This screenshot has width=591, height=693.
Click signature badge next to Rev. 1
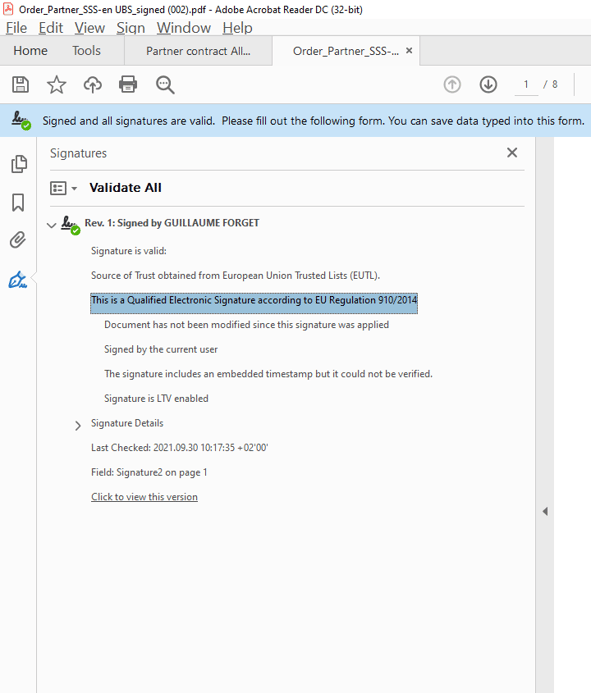point(70,225)
